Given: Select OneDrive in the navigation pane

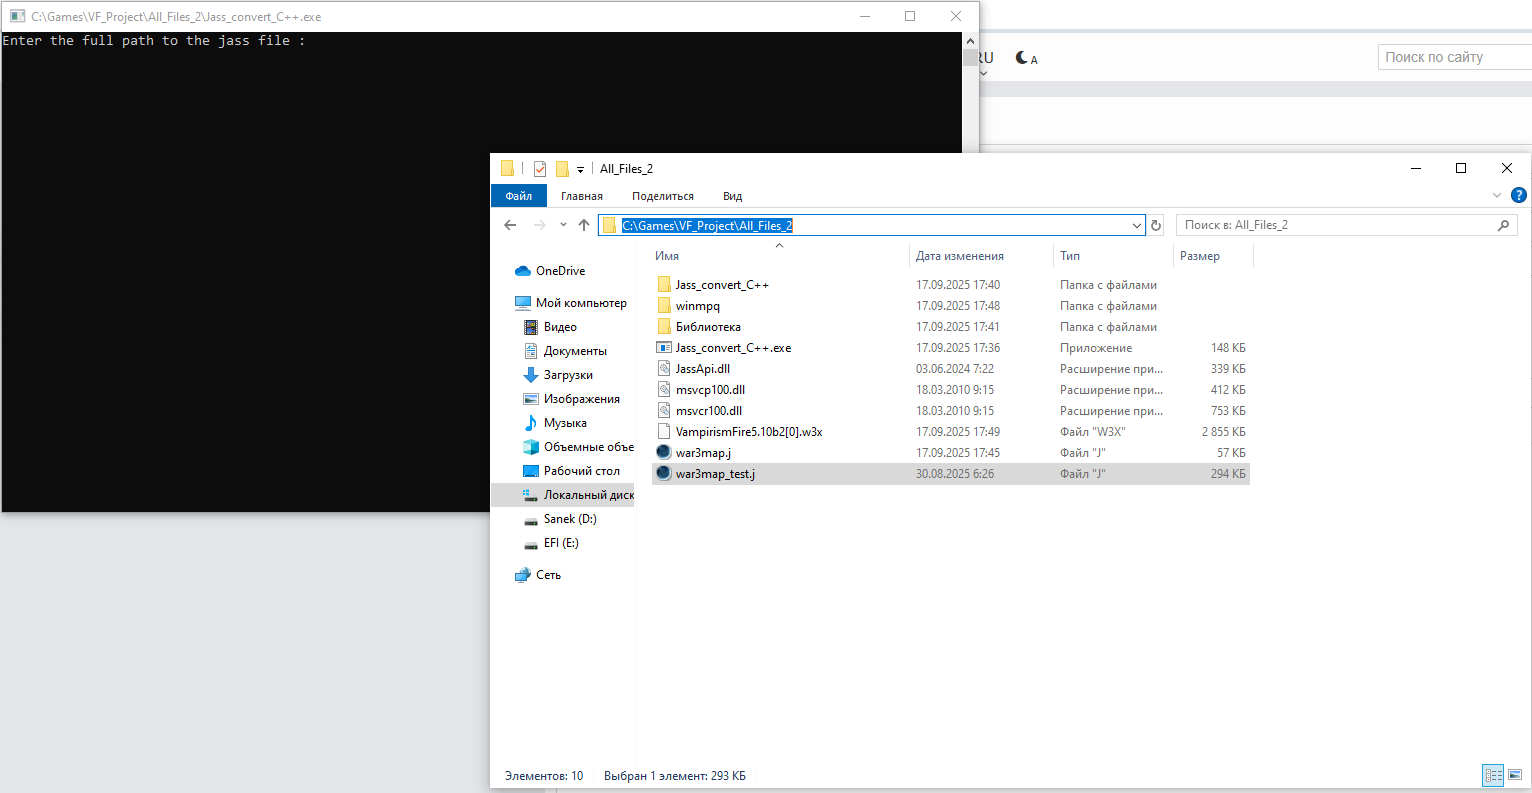Looking at the screenshot, I should [x=560, y=271].
